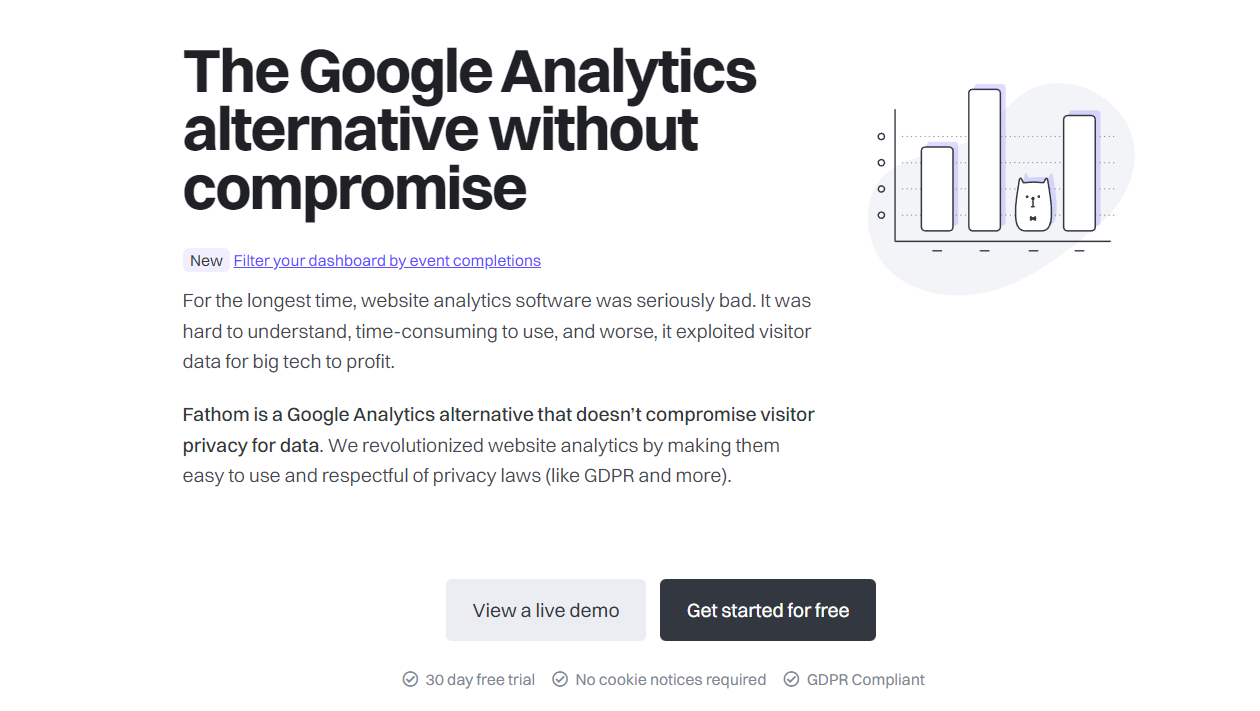This screenshot has width=1260, height=711.
Task: Click the cat illustration in the bar chart
Action: (1033, 204)
